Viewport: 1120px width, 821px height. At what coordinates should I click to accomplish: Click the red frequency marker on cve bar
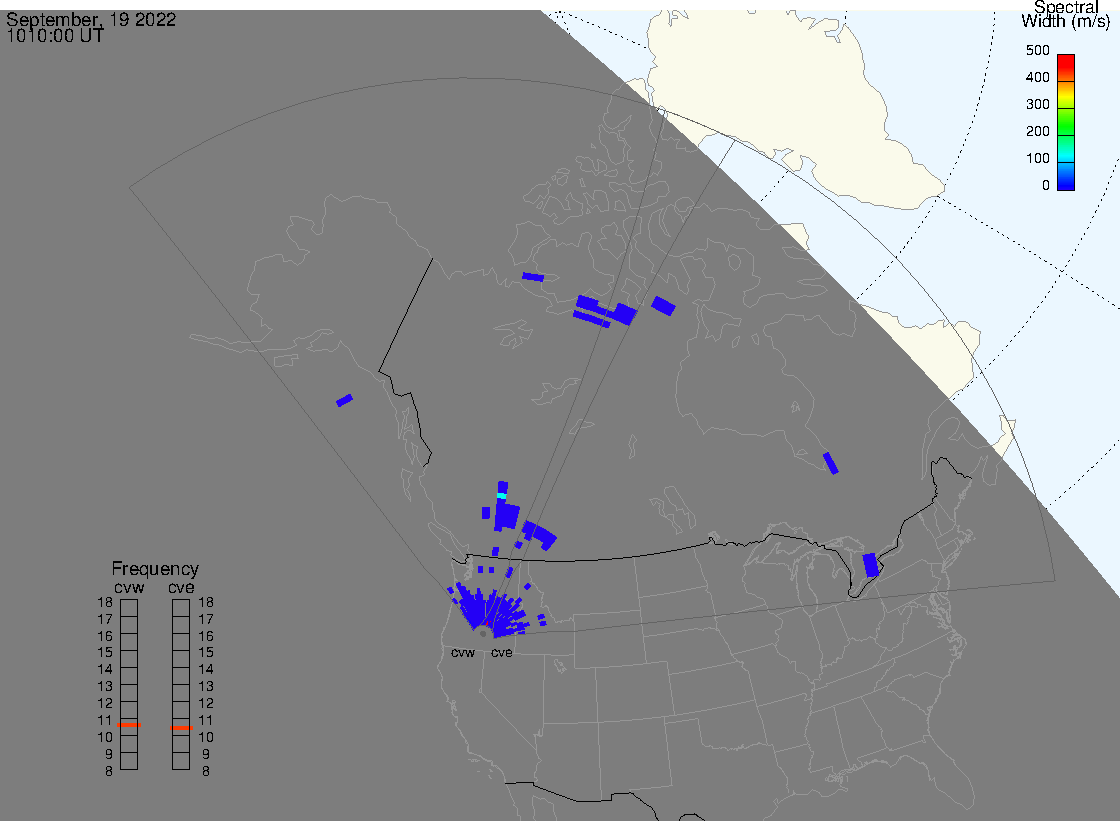point(181,727)
